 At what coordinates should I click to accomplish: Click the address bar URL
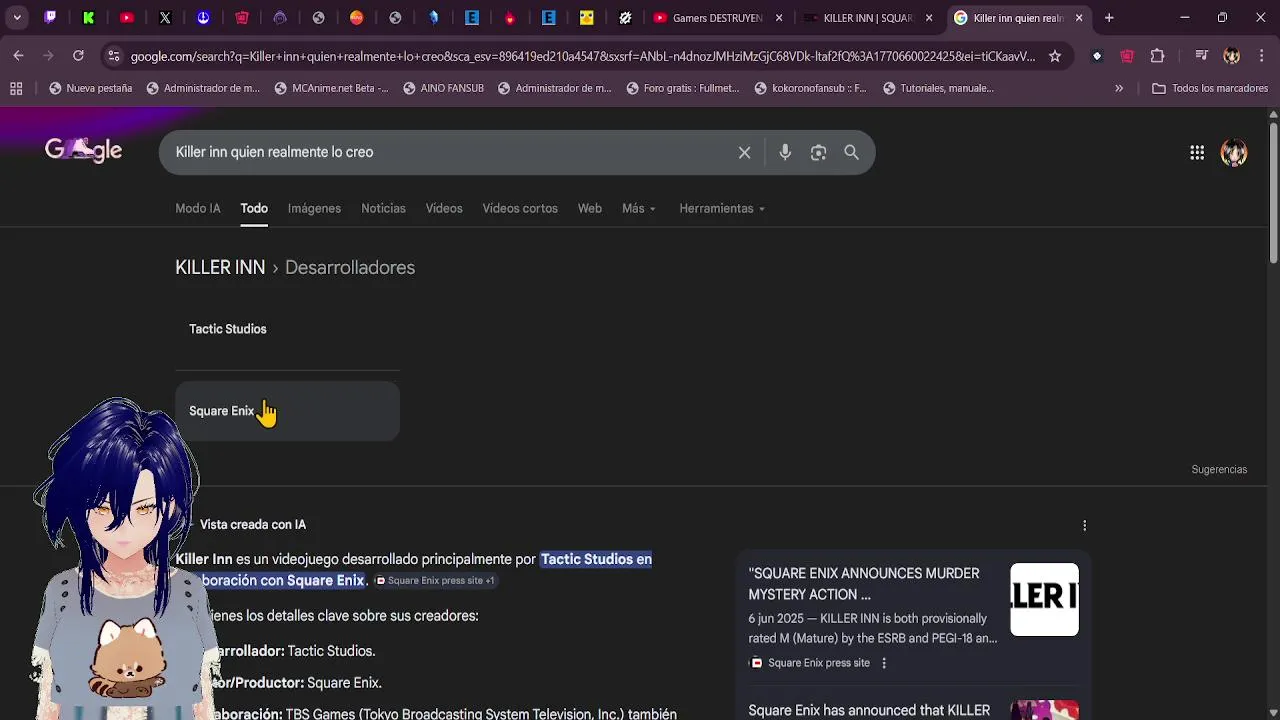(583, 56)
